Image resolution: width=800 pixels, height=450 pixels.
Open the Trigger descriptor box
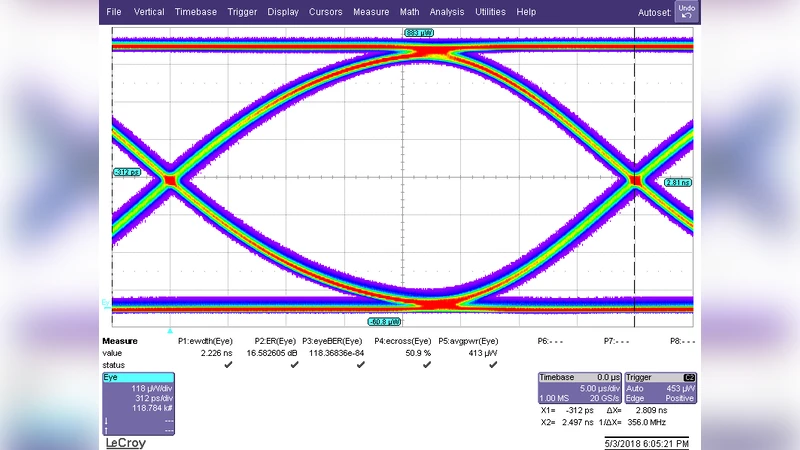tap(661, 388)
